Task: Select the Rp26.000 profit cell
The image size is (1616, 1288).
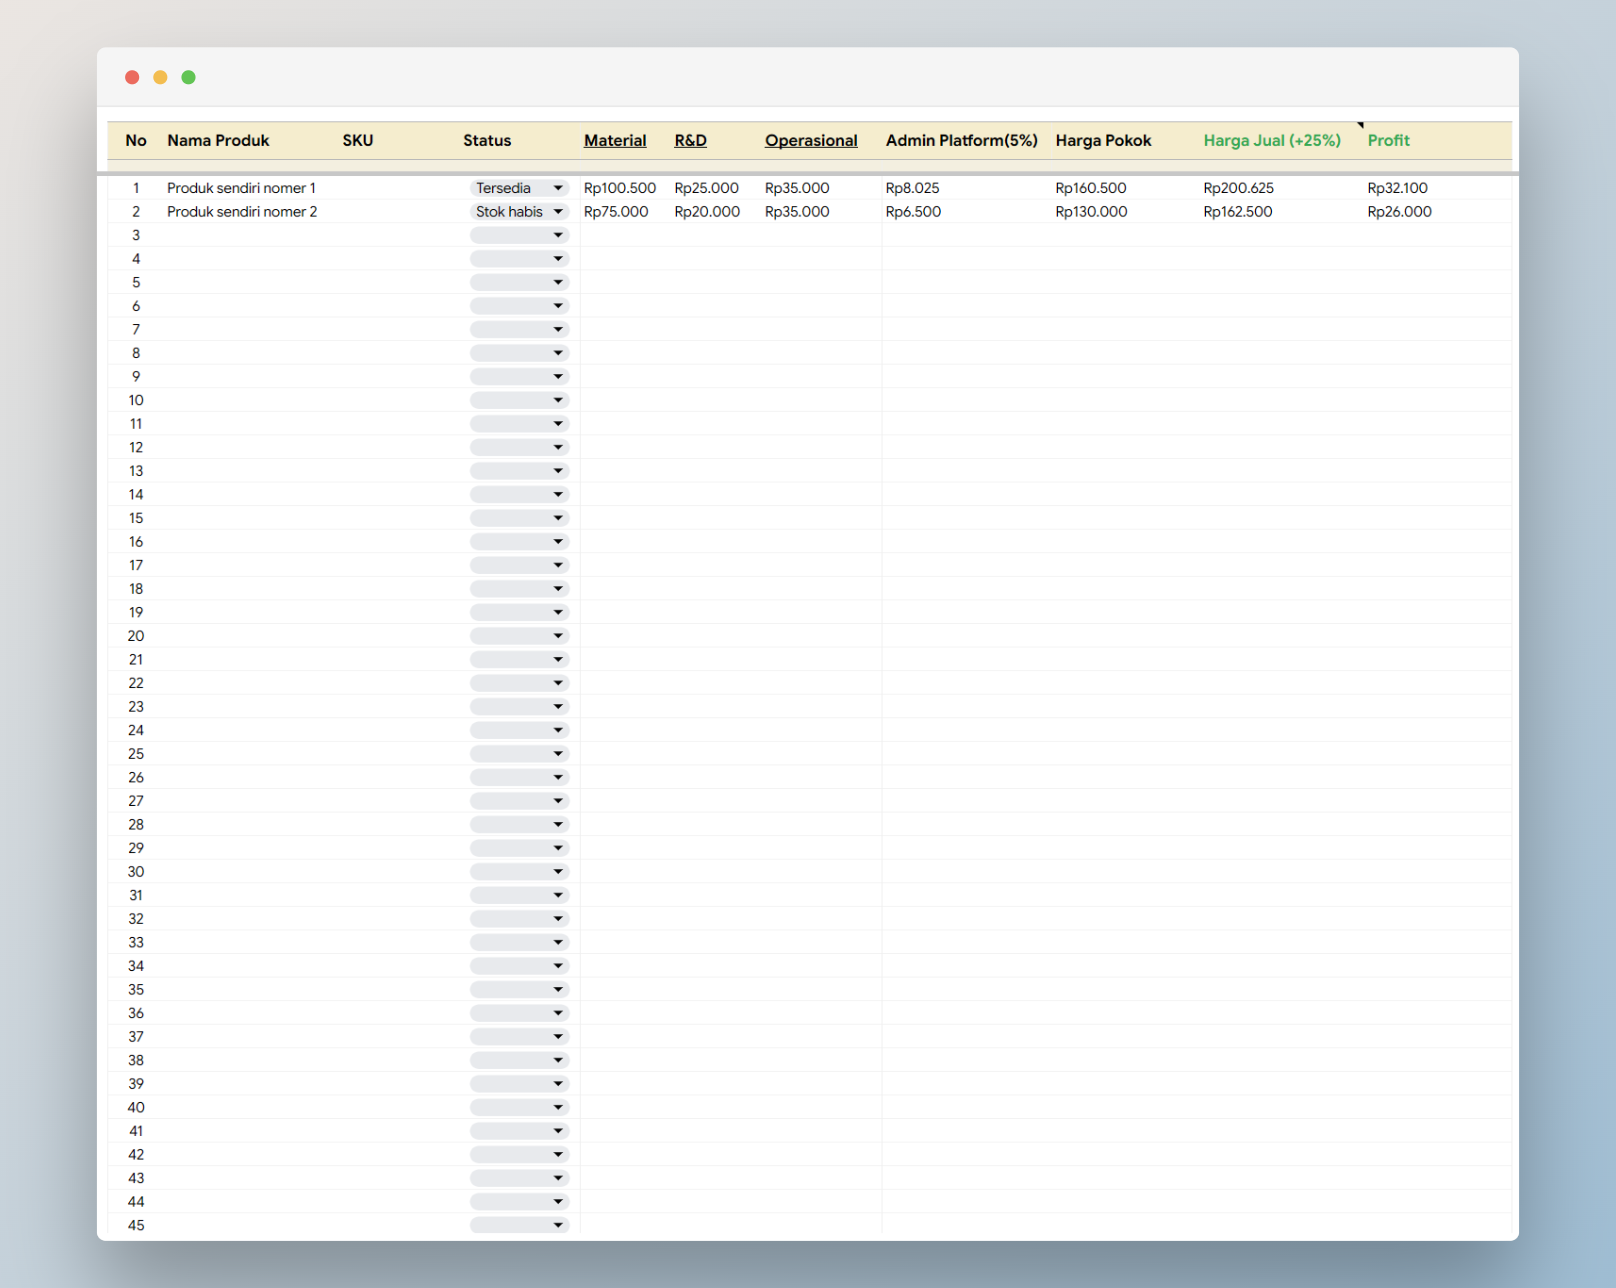Action: pos(1400,212)
